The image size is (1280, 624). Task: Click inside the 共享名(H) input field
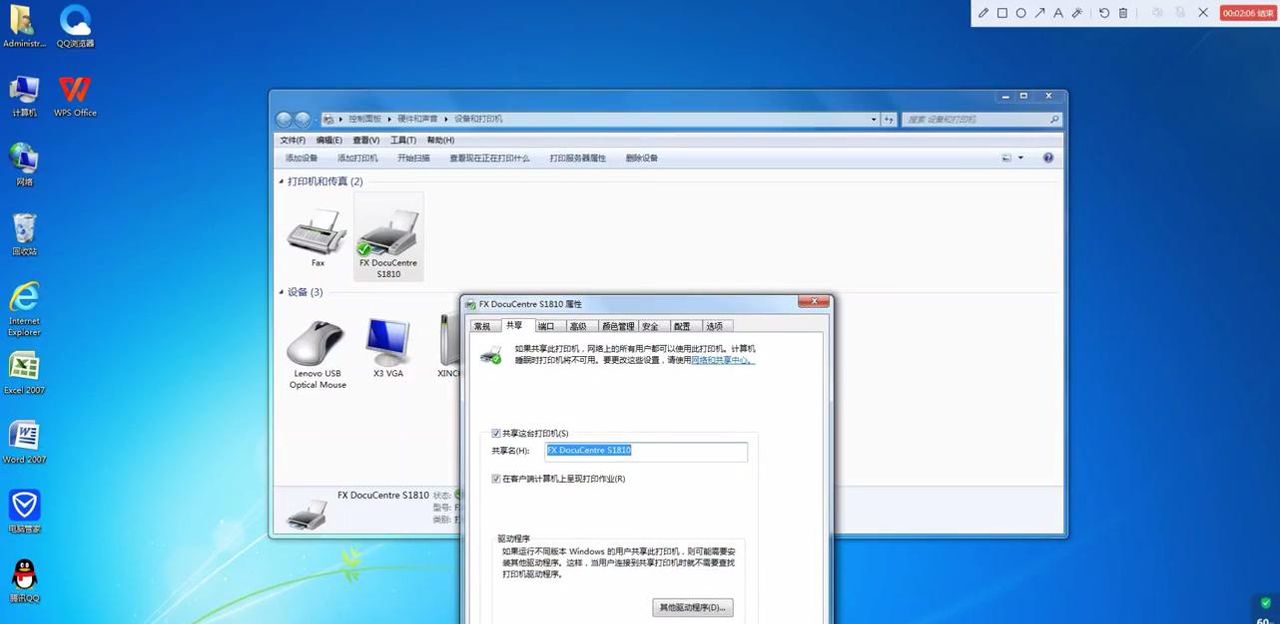tap(645, 452)
